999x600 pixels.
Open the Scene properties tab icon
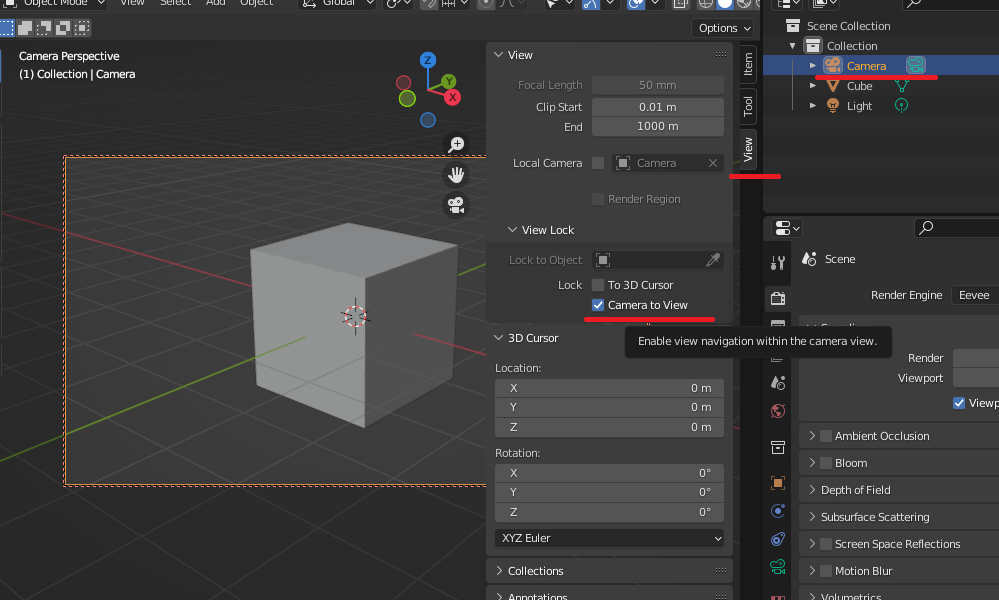(x=778, y=382)
